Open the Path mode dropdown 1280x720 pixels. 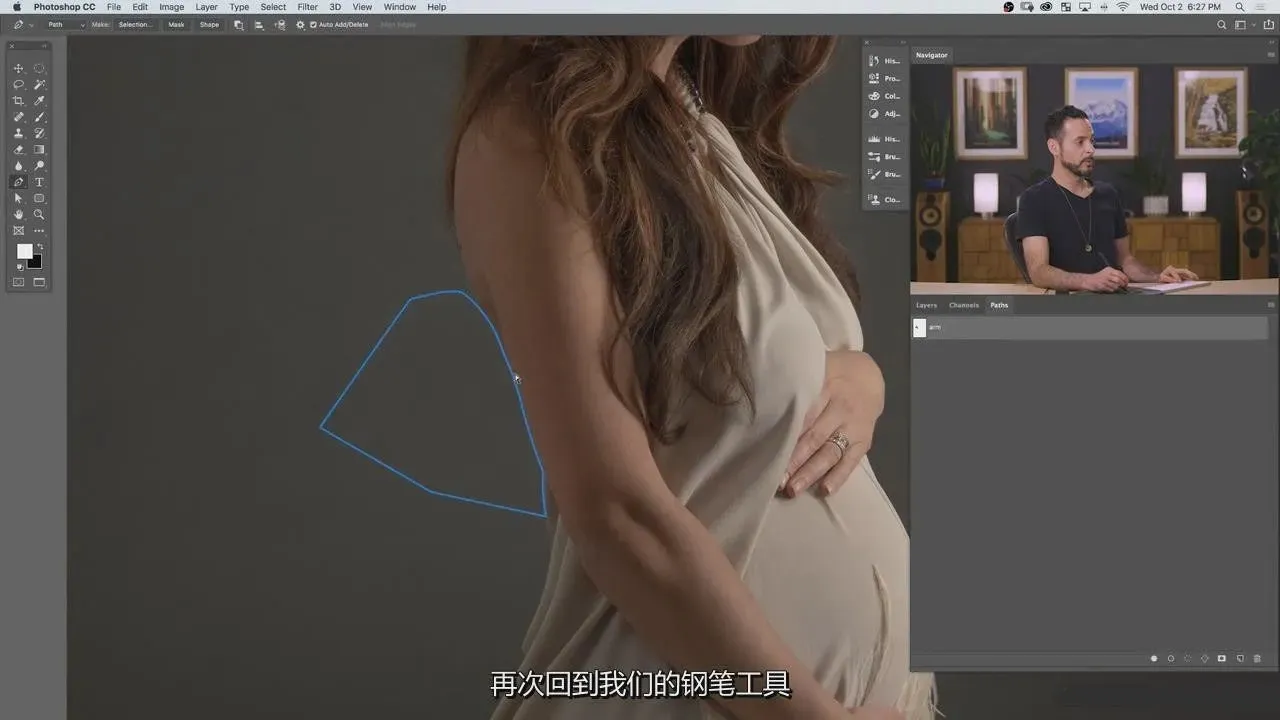pyautogui.click(x=66, y=24)
